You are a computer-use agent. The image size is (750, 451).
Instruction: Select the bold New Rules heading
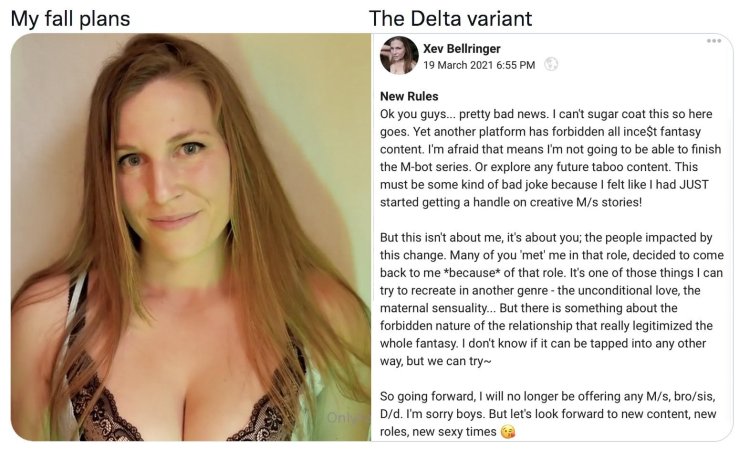[409, 96]
